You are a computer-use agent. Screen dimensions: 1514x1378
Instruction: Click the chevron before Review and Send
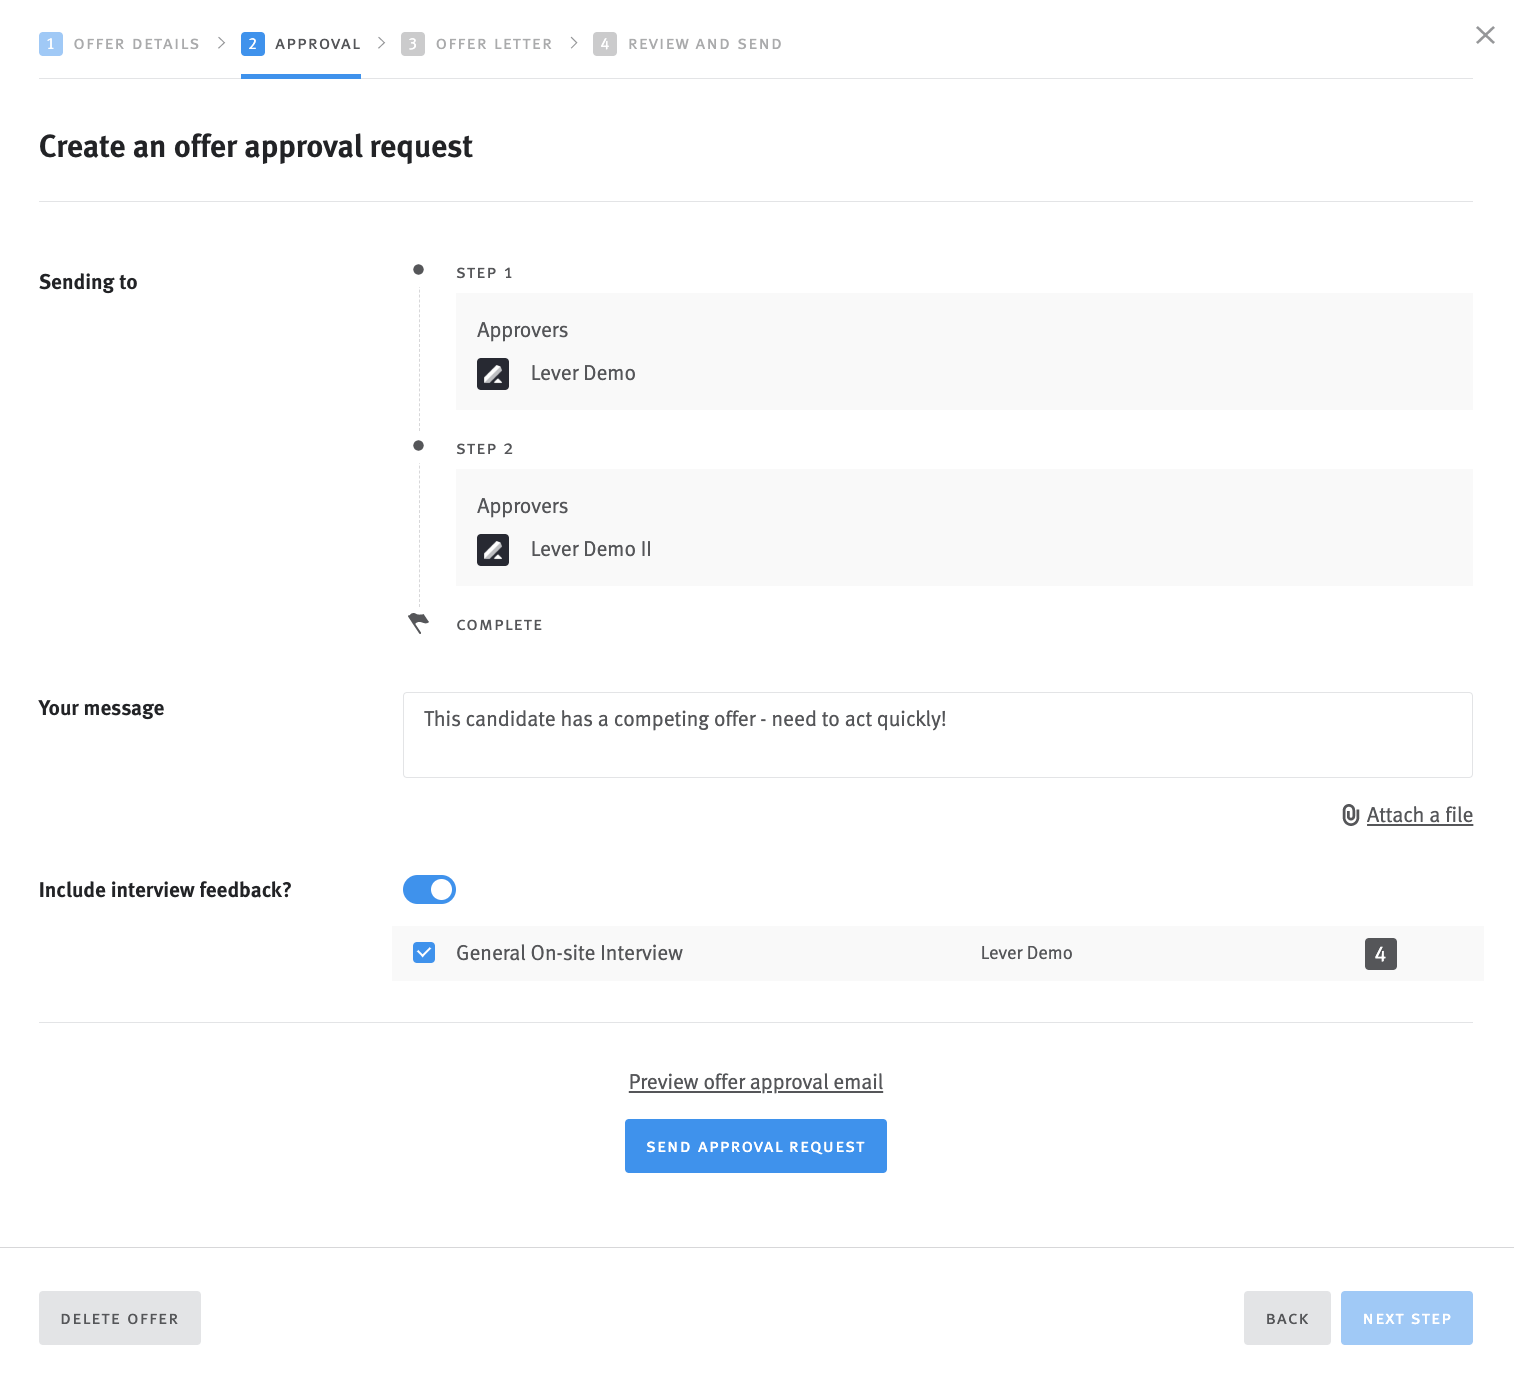573,43
